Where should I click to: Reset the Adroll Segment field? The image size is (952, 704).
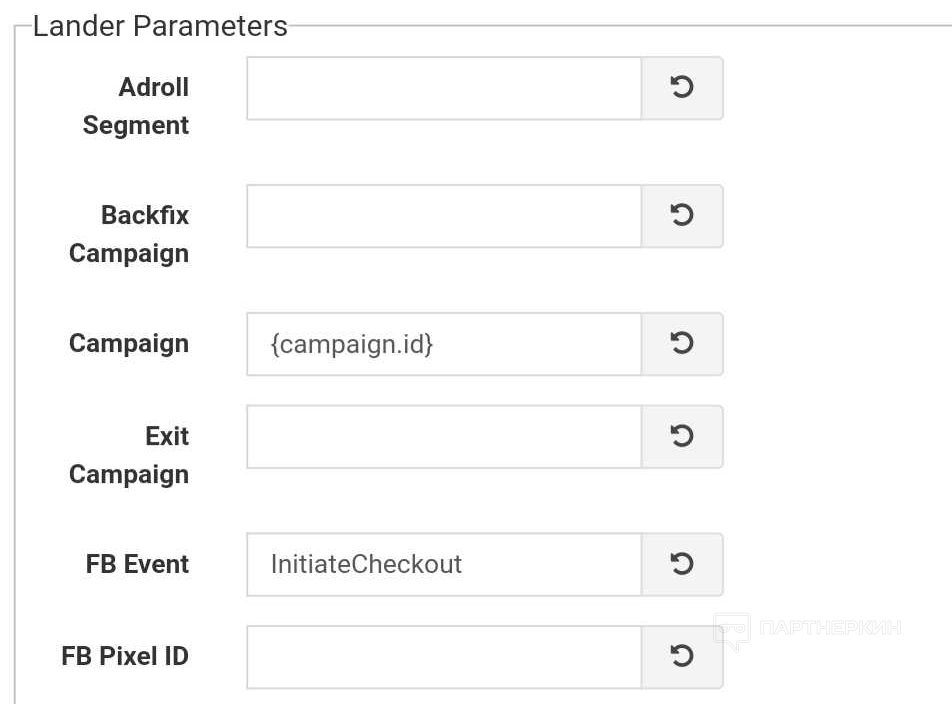681,88
